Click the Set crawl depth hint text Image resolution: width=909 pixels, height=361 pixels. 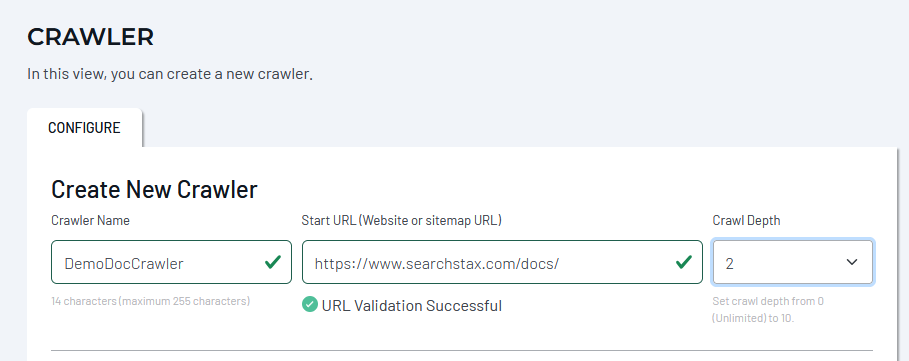[768, 309]
